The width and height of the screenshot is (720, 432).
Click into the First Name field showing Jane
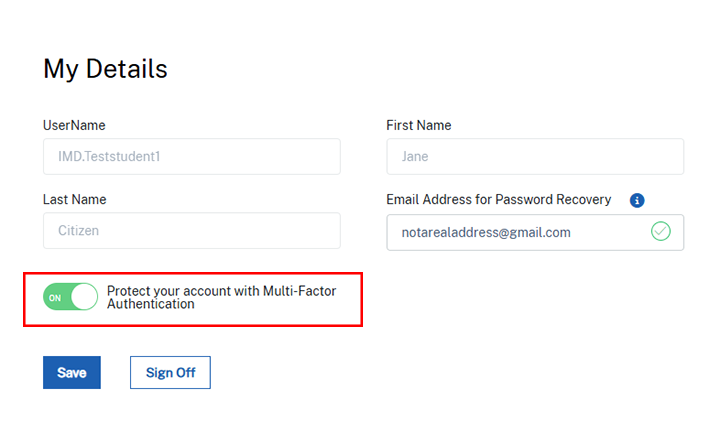tap(535, 157)
